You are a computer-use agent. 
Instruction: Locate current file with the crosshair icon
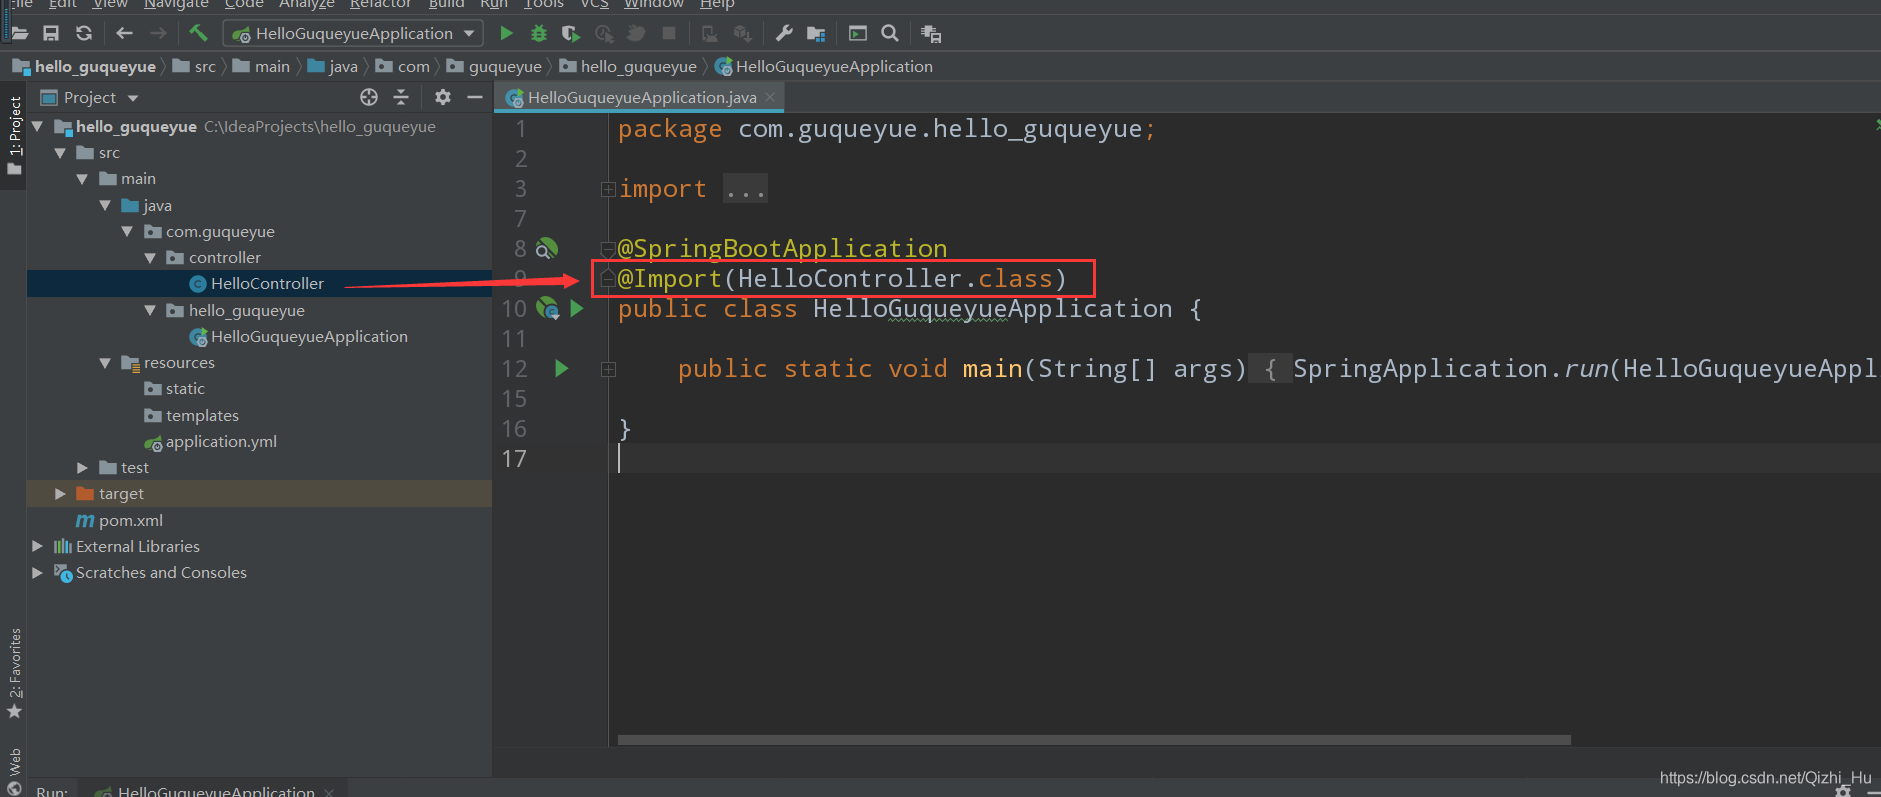pos(369,97)
